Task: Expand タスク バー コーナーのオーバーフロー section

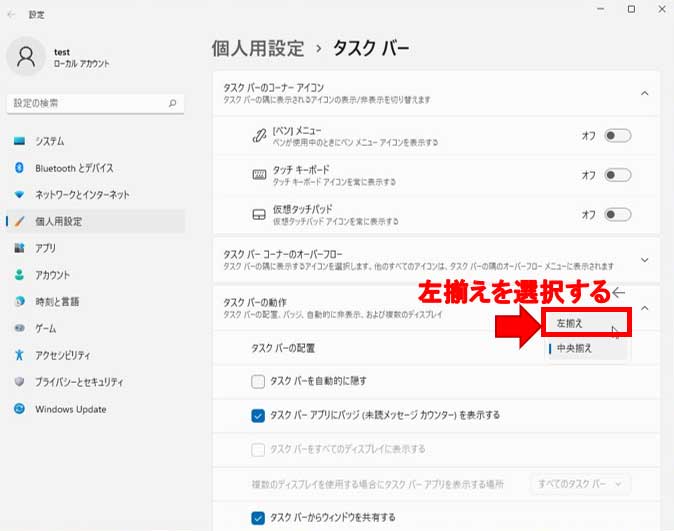Action: point(644,259)
